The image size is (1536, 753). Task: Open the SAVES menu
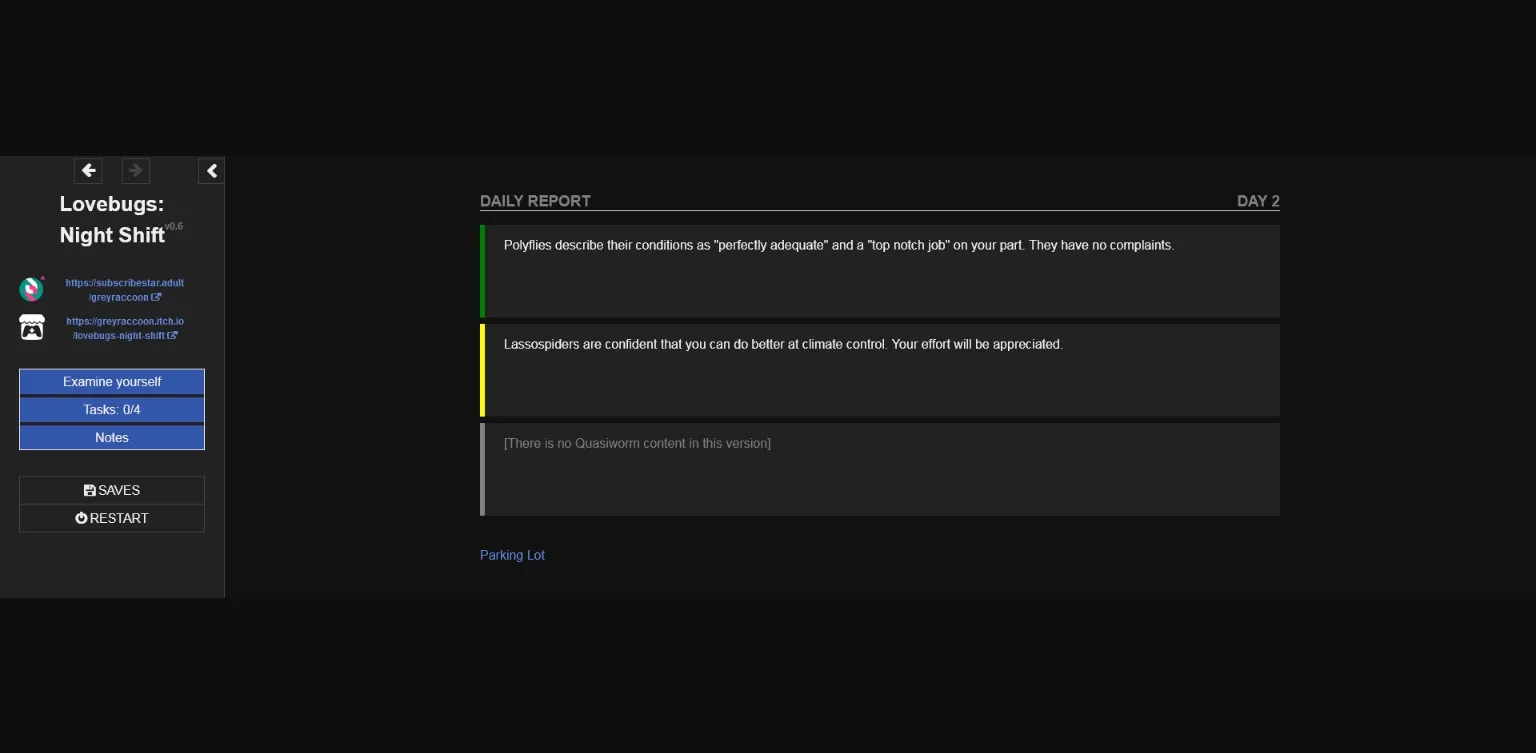(x=111, y=490)
